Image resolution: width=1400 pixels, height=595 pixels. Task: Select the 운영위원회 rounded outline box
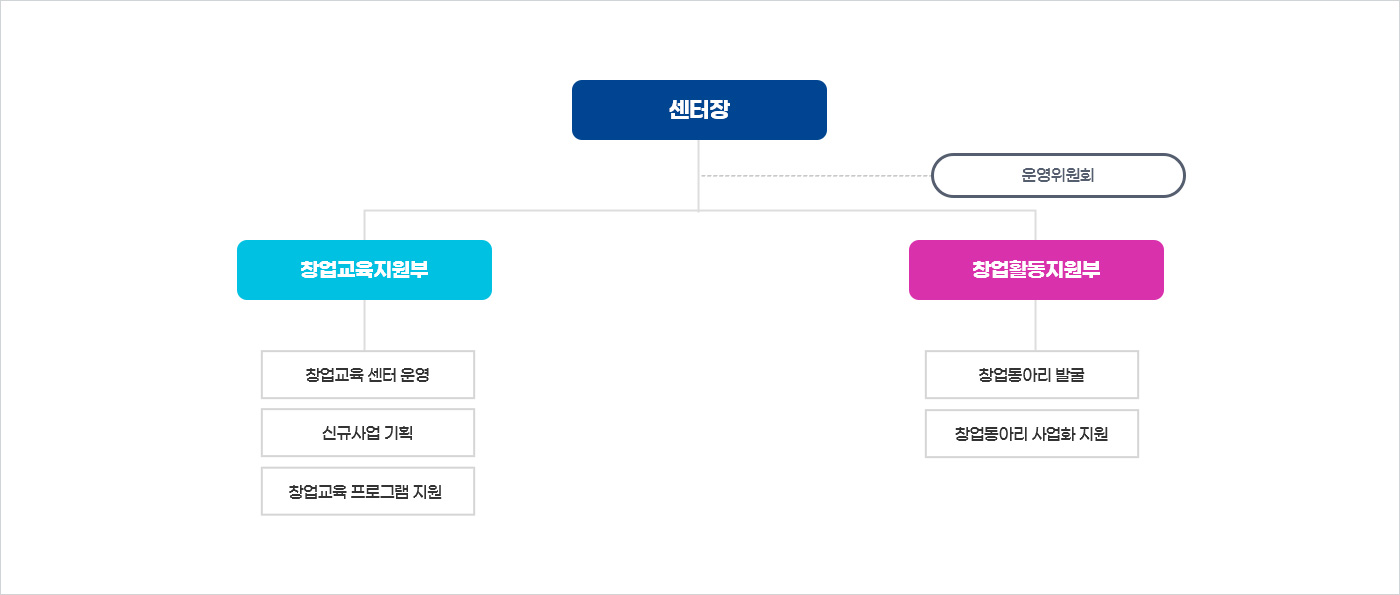[1058, 175]
